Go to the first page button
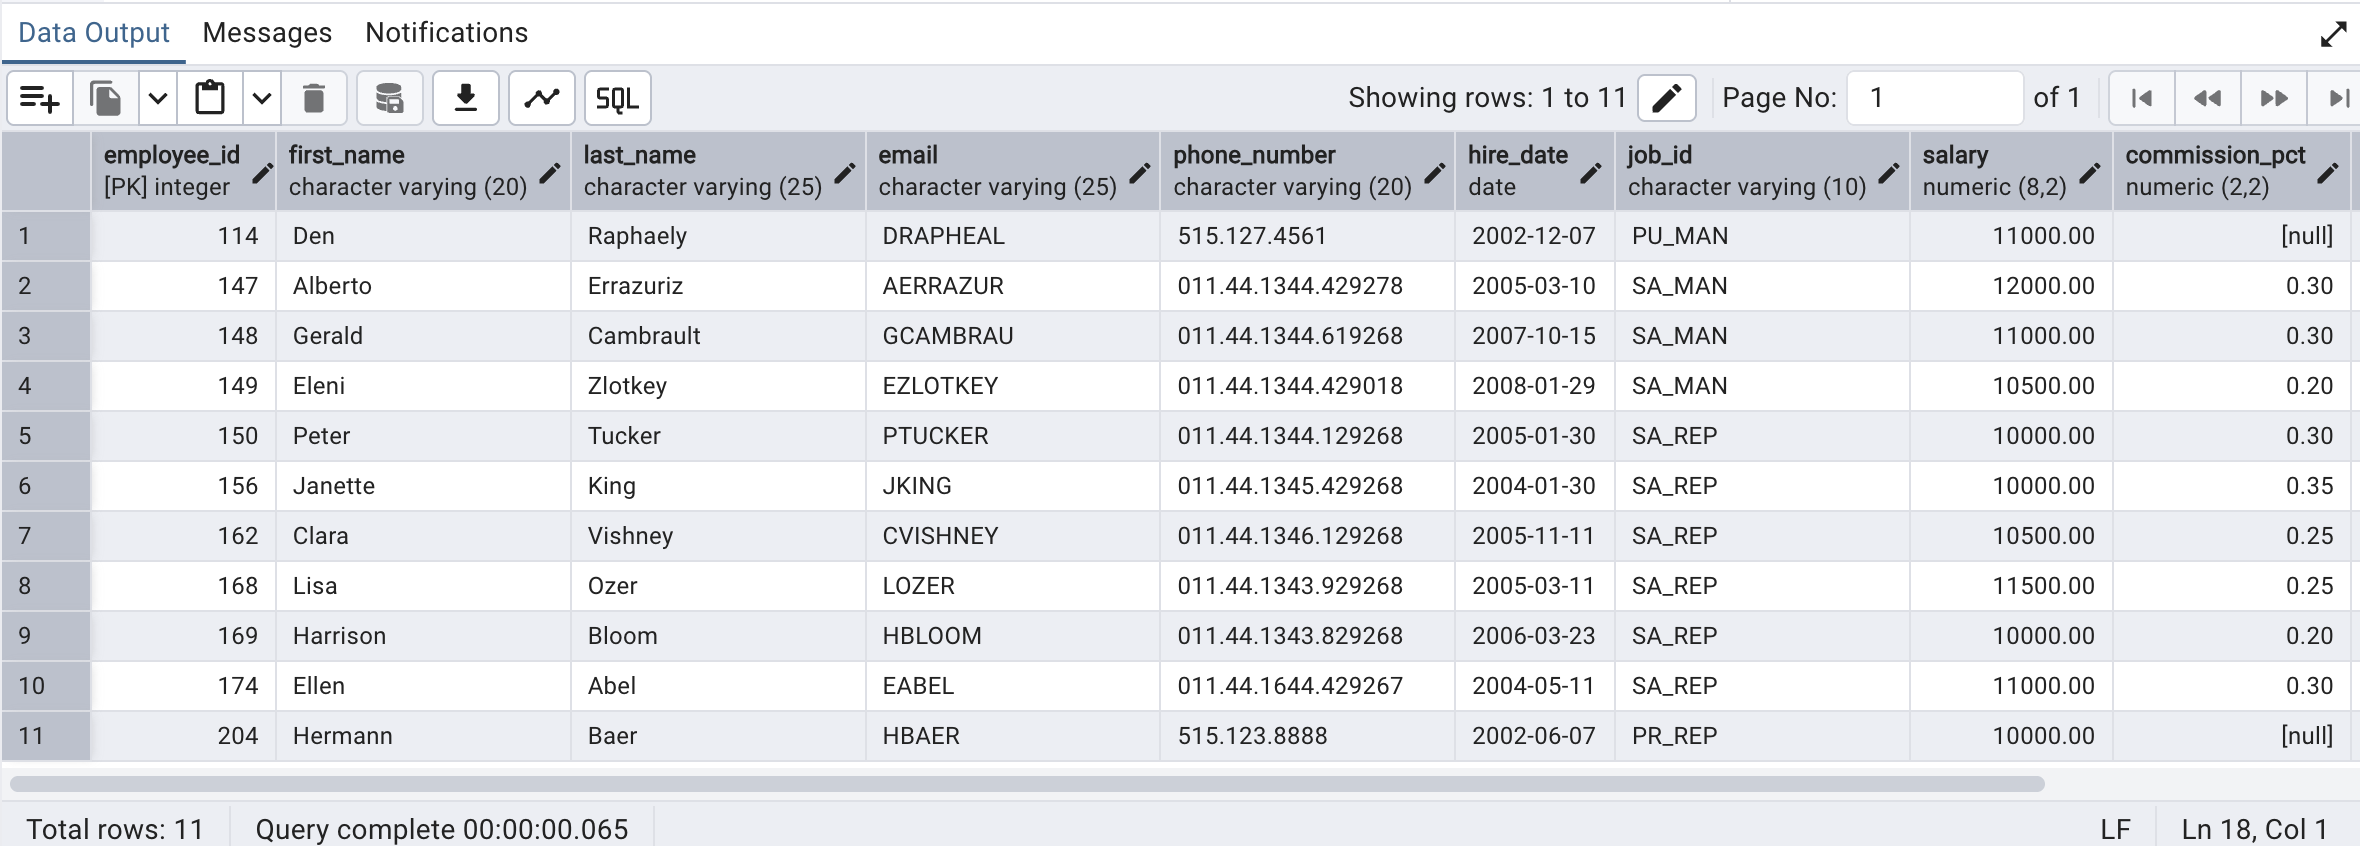The image size is (2360, 846). tap(2141, 98)
